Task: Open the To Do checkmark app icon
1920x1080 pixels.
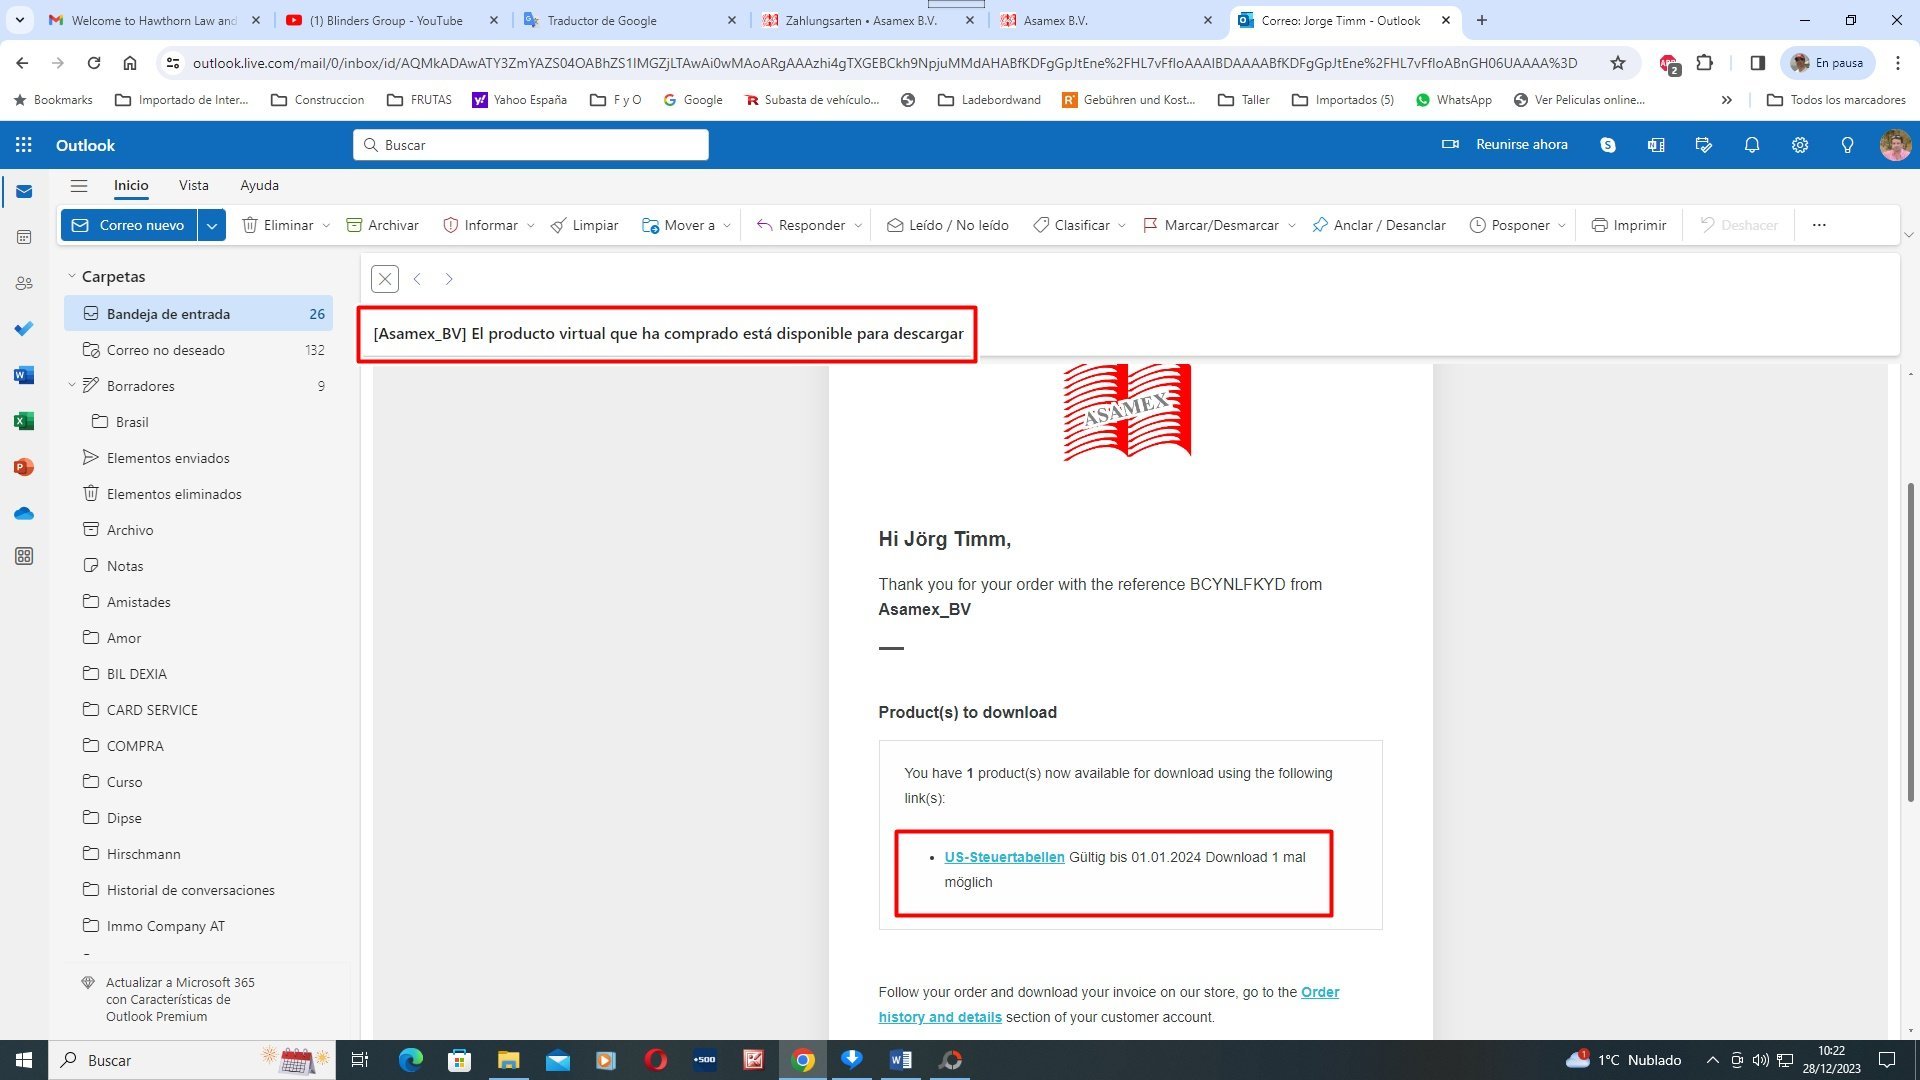Action: point(24,329)
